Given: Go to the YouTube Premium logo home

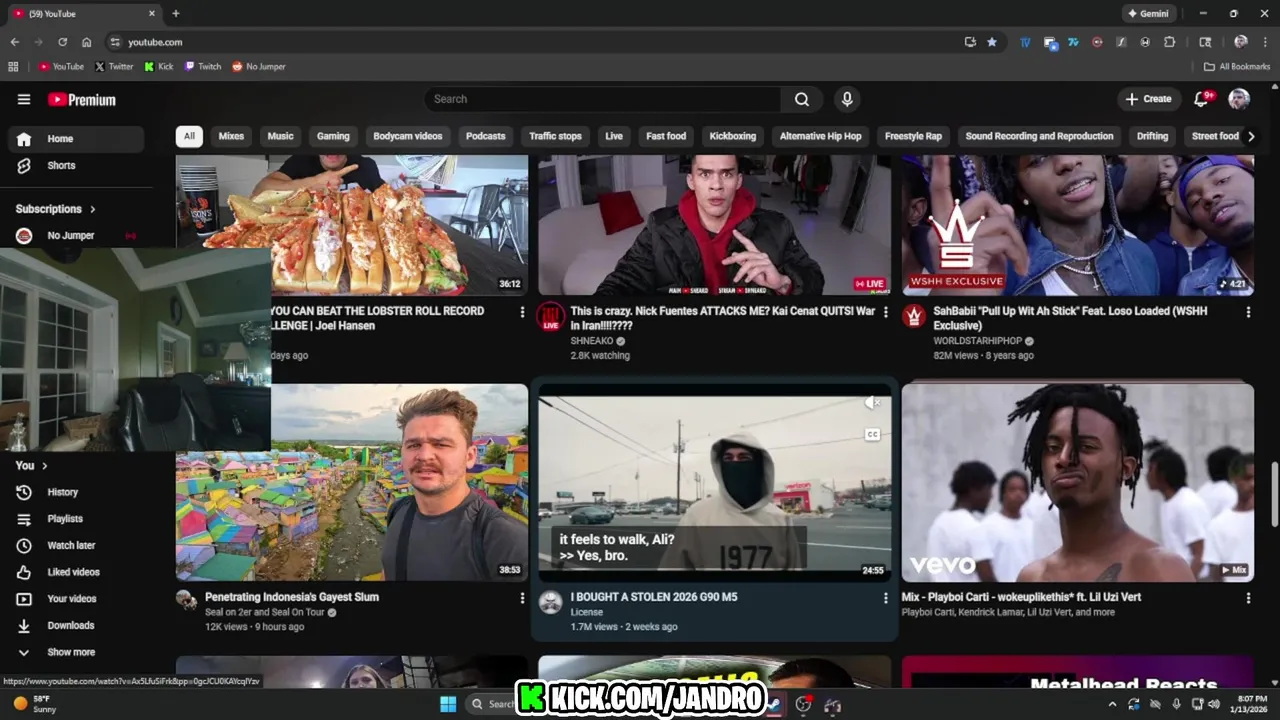Looking at the screenshot, I should pos(82,99).
